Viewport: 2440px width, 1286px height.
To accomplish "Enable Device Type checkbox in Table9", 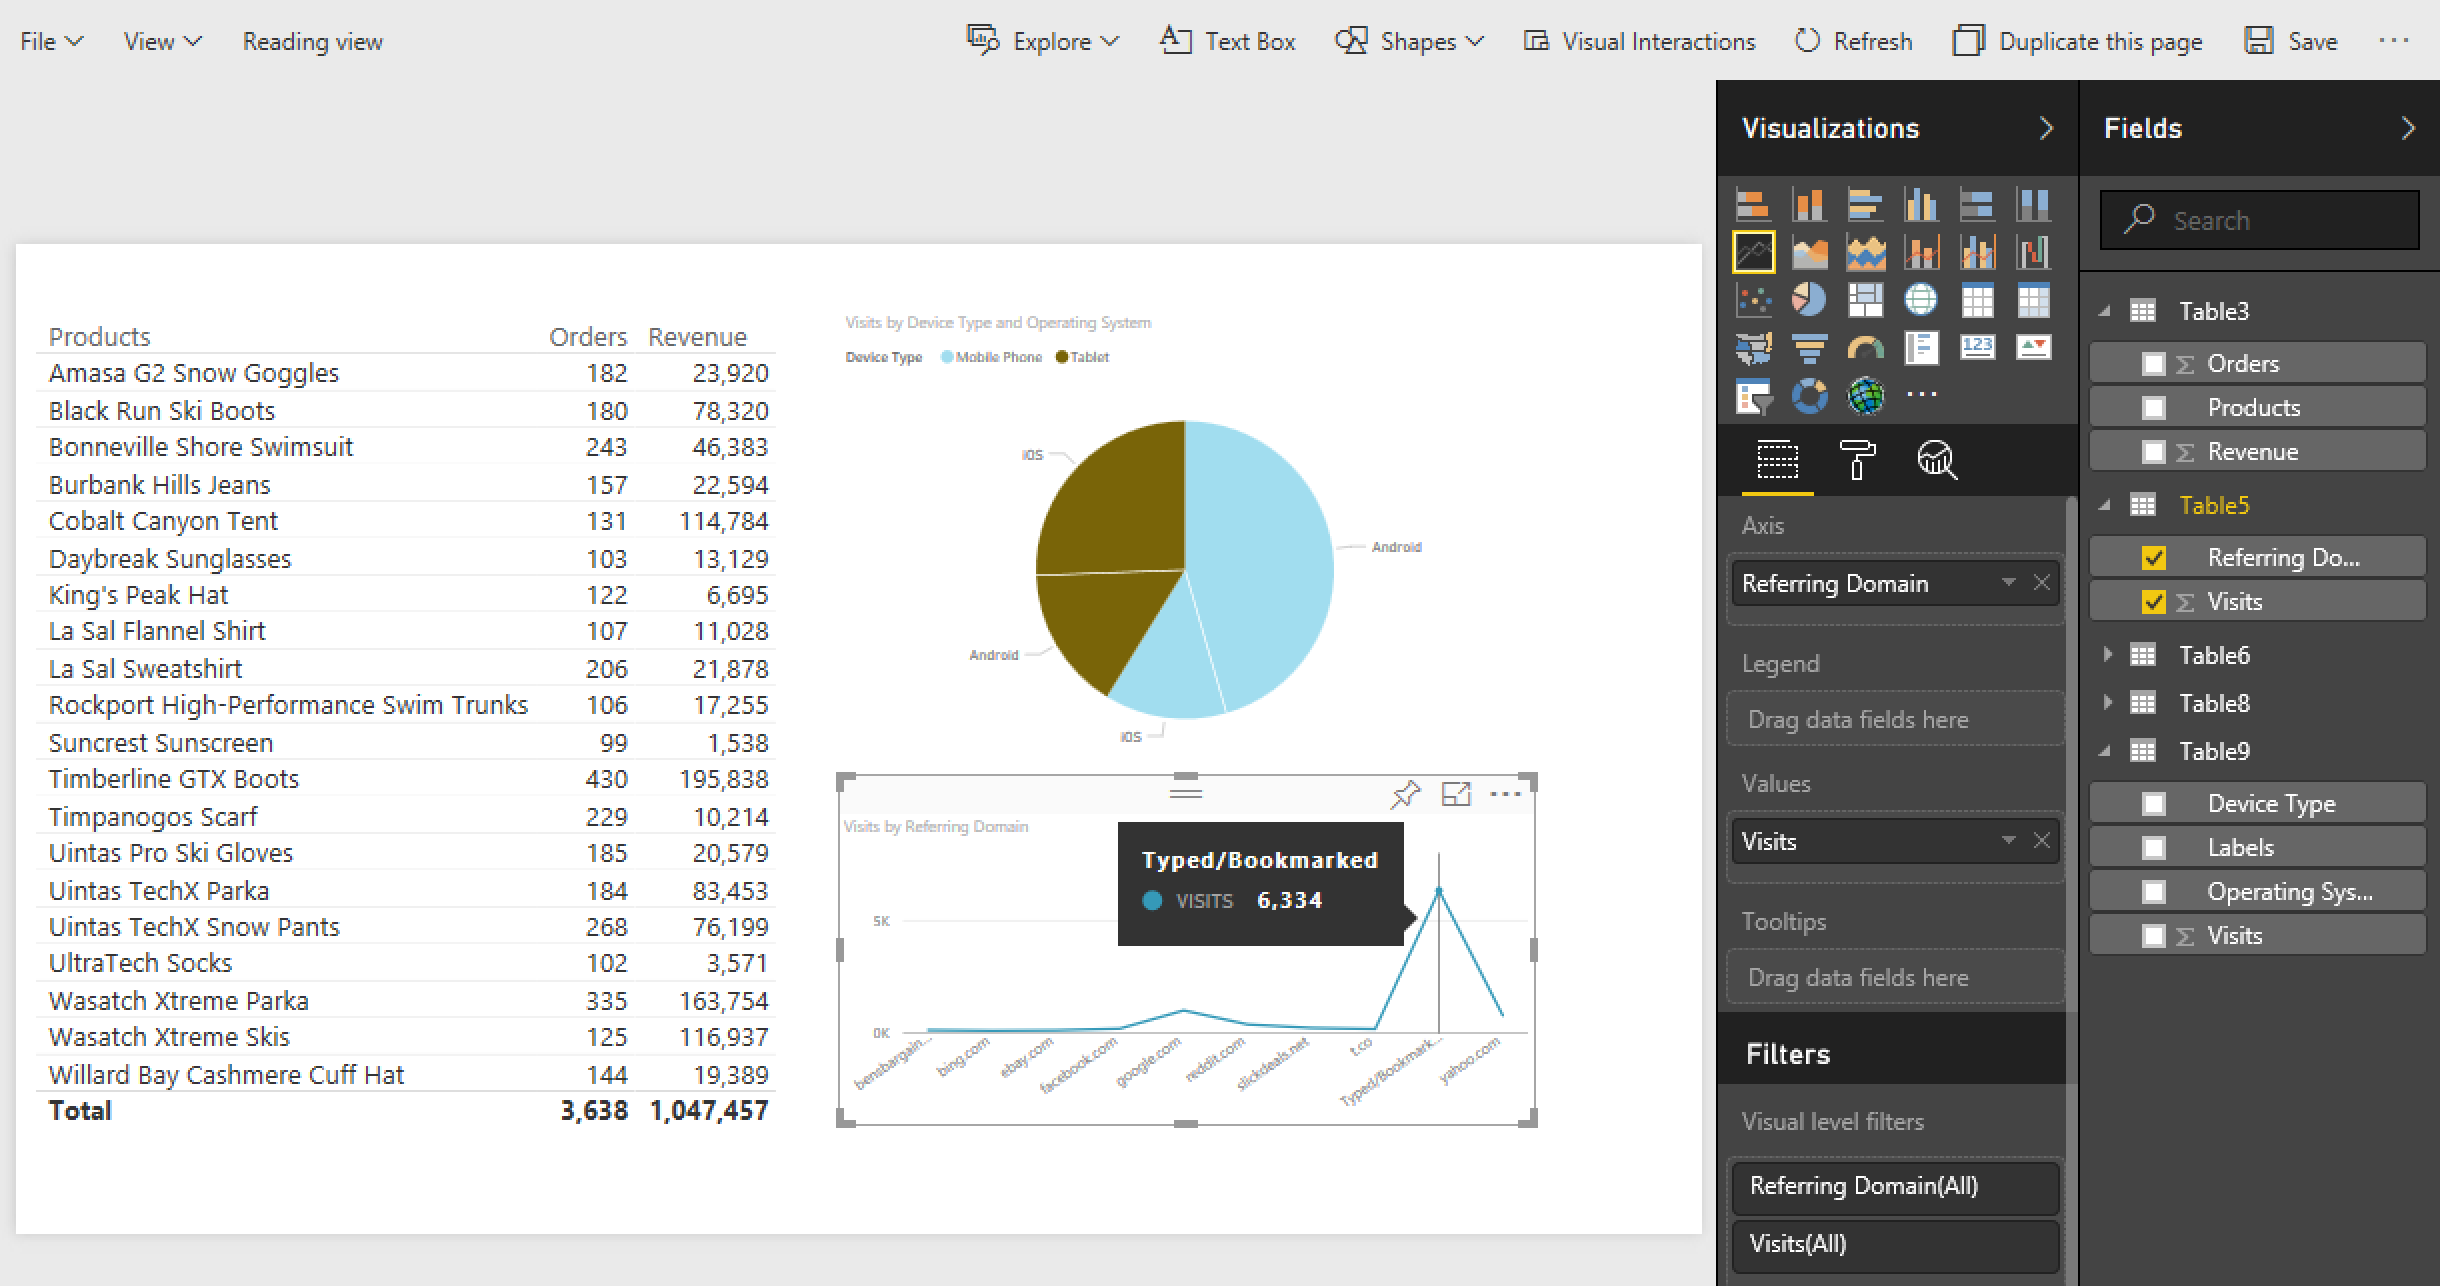I will coord(2154,804).
